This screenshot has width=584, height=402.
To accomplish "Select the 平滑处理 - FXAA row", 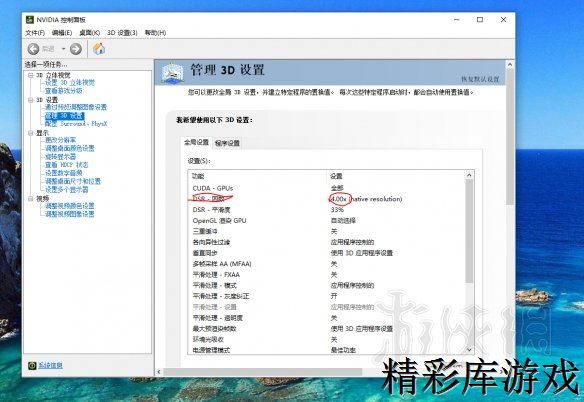I will click(x=327, y=275).
